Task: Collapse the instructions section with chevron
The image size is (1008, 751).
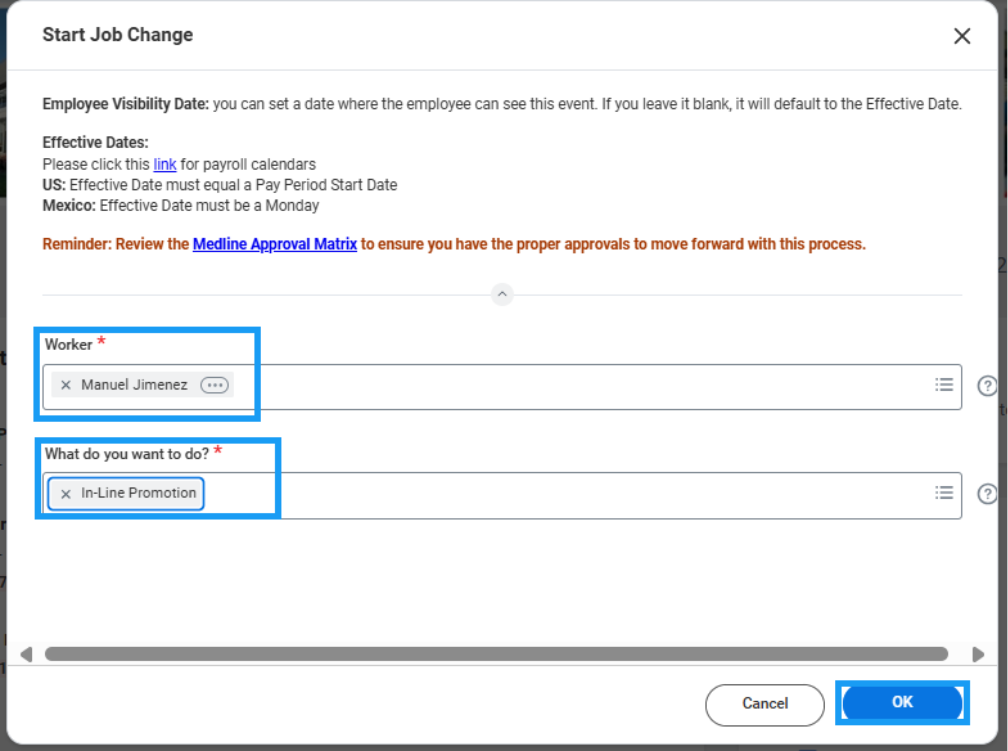Action: (502, 295)
